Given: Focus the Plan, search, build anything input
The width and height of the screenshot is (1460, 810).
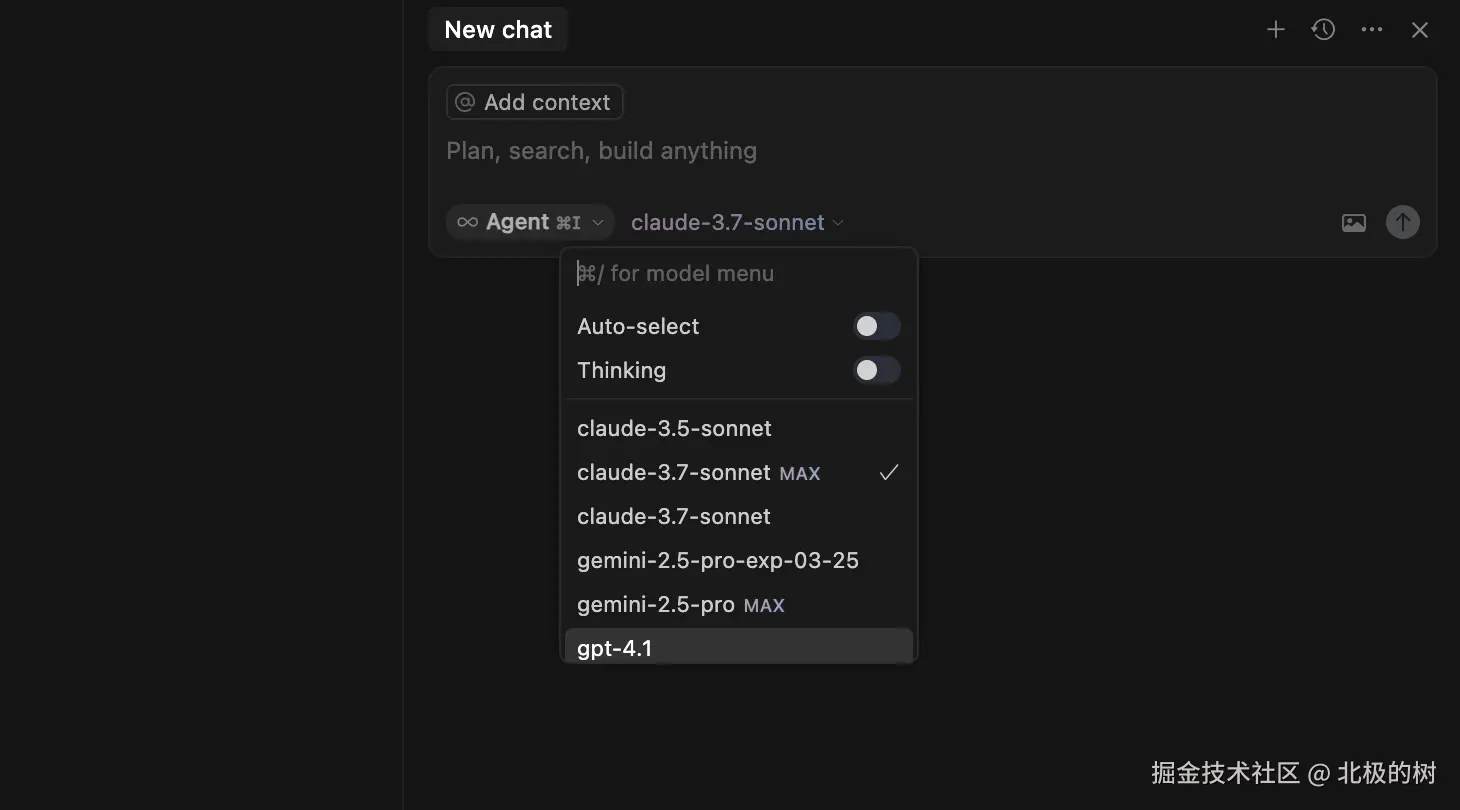Looking at the screenshot, I should (800, 151).
